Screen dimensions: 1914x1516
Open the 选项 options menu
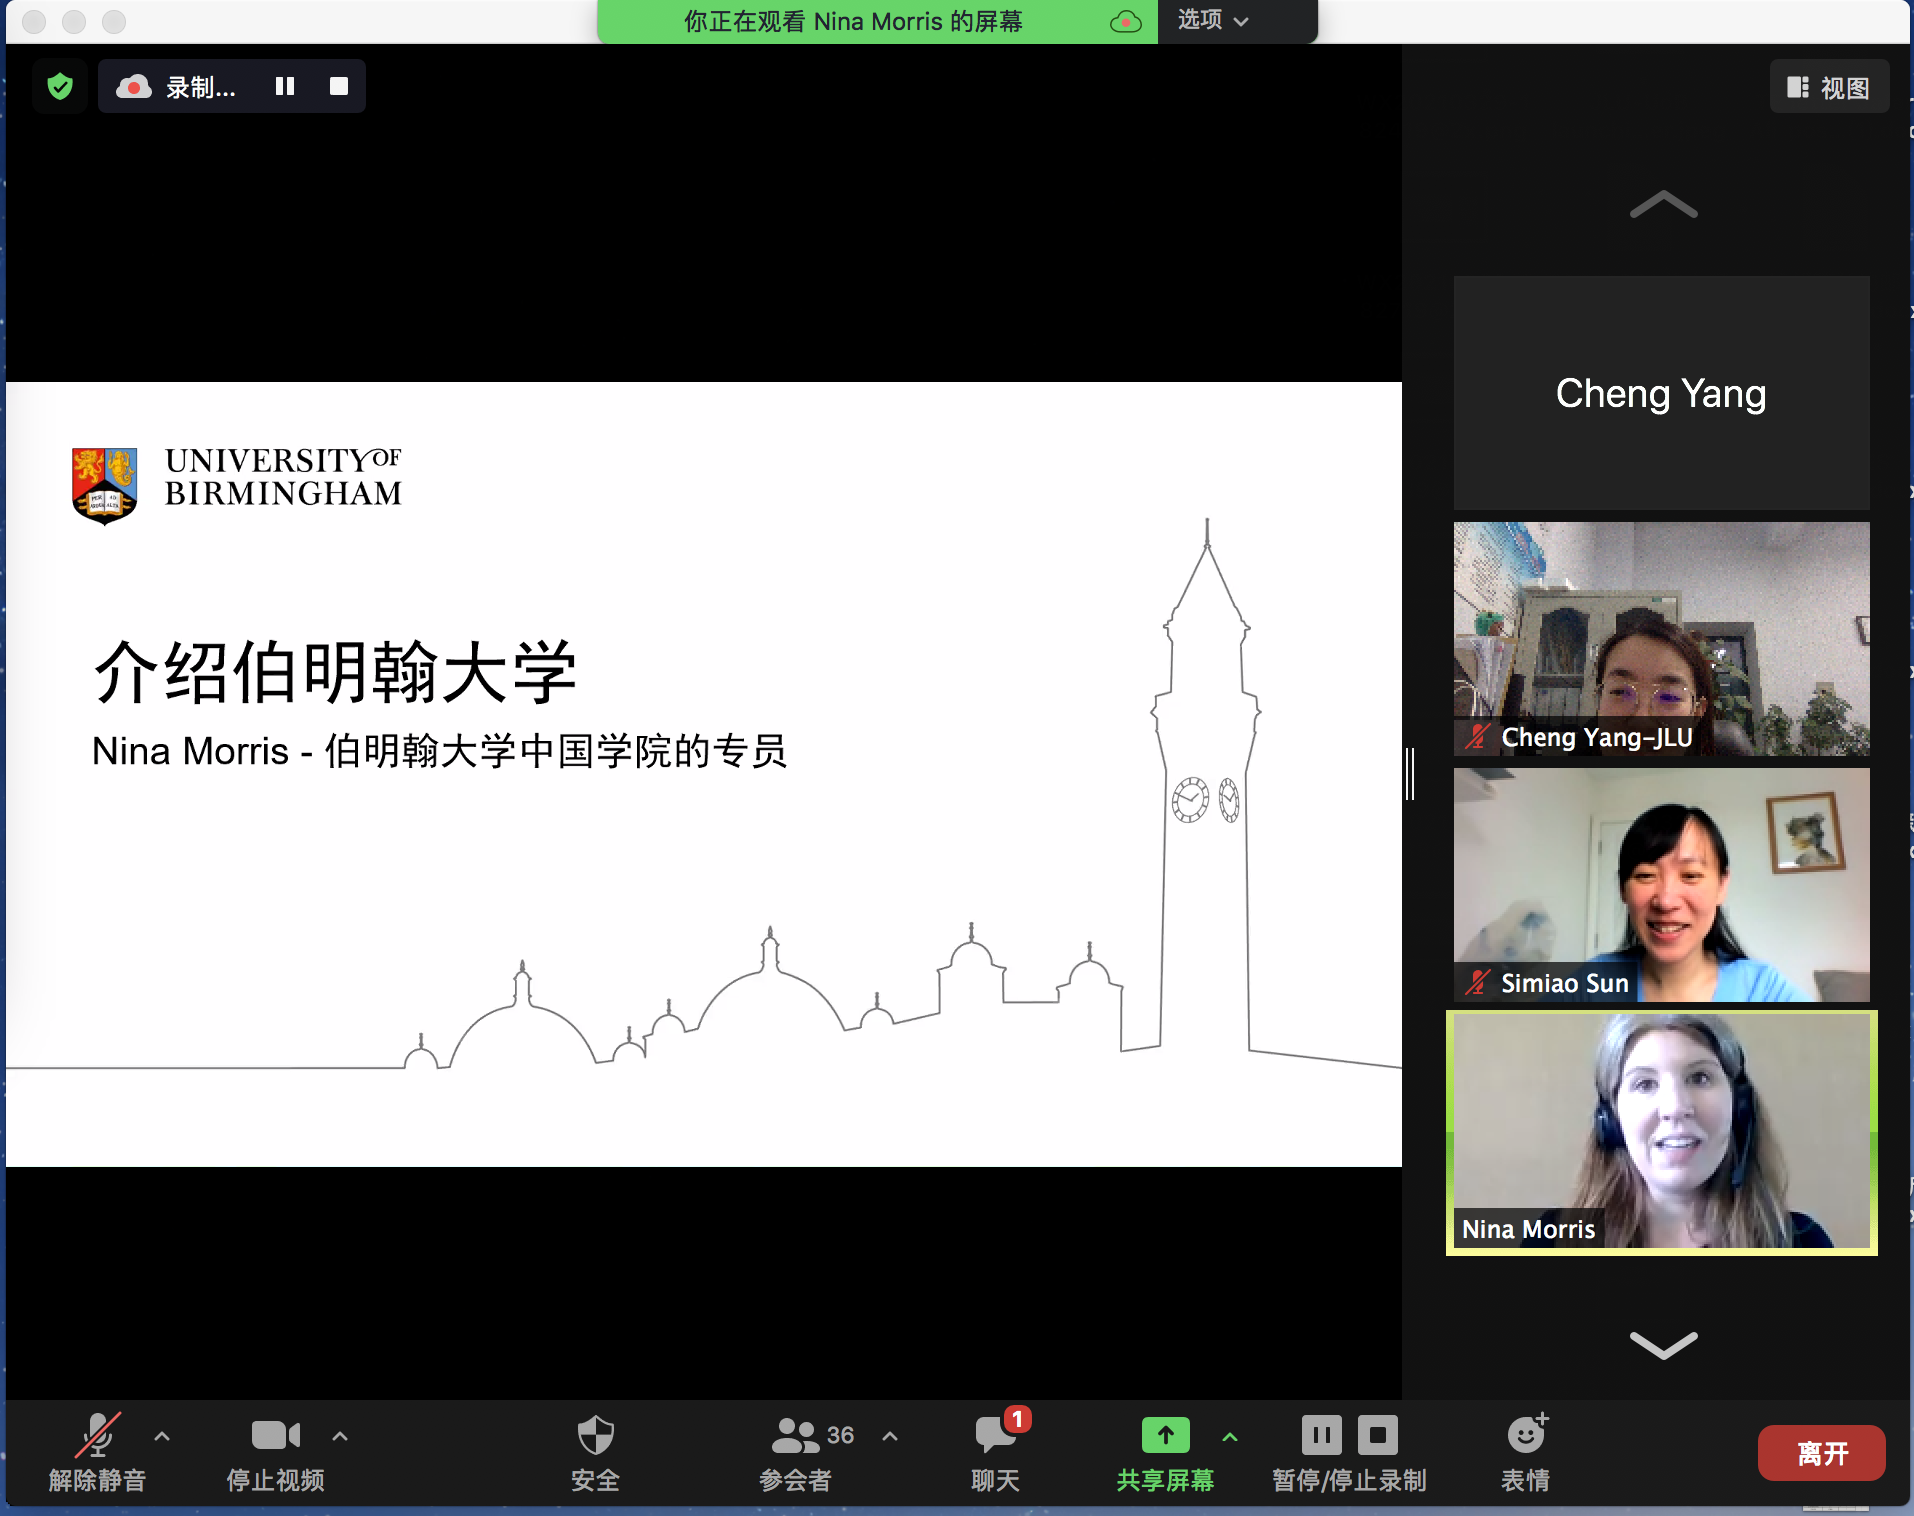click(1212, 21)
